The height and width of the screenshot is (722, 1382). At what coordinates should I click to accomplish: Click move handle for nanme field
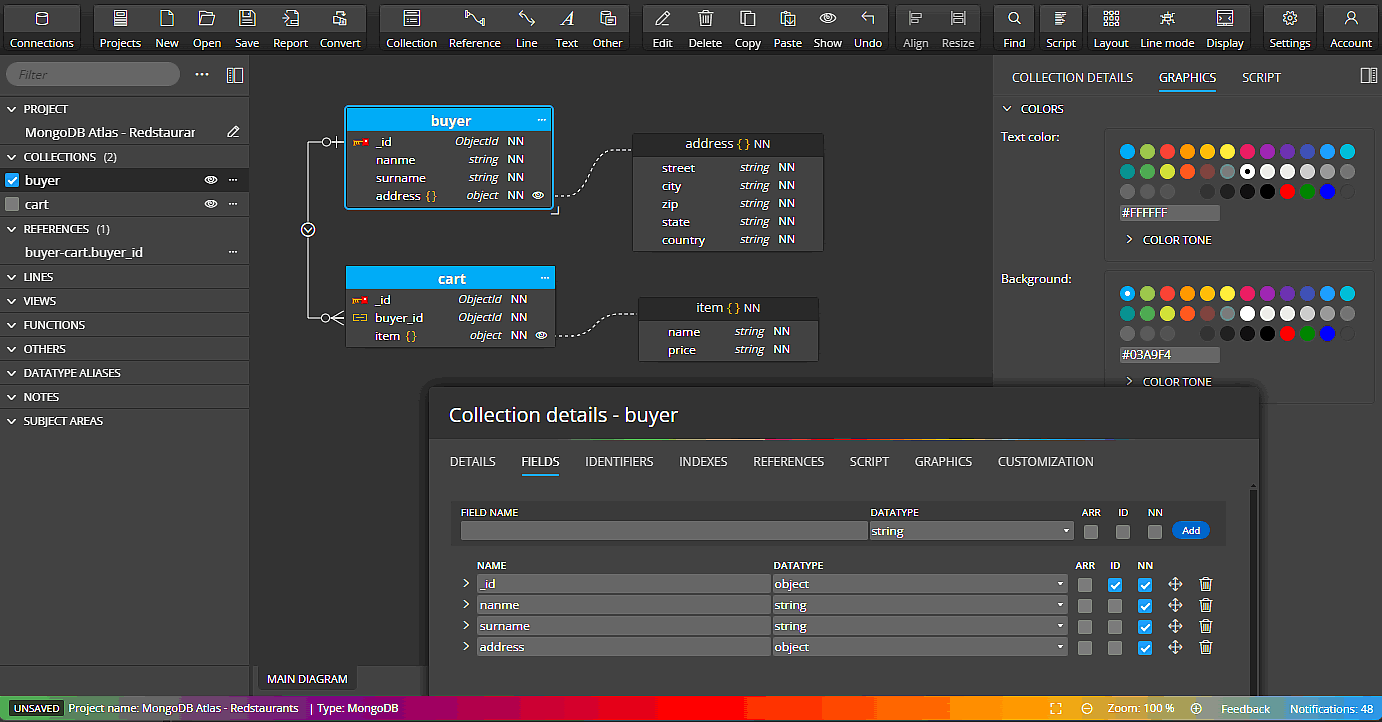(x=1175, y=605)
